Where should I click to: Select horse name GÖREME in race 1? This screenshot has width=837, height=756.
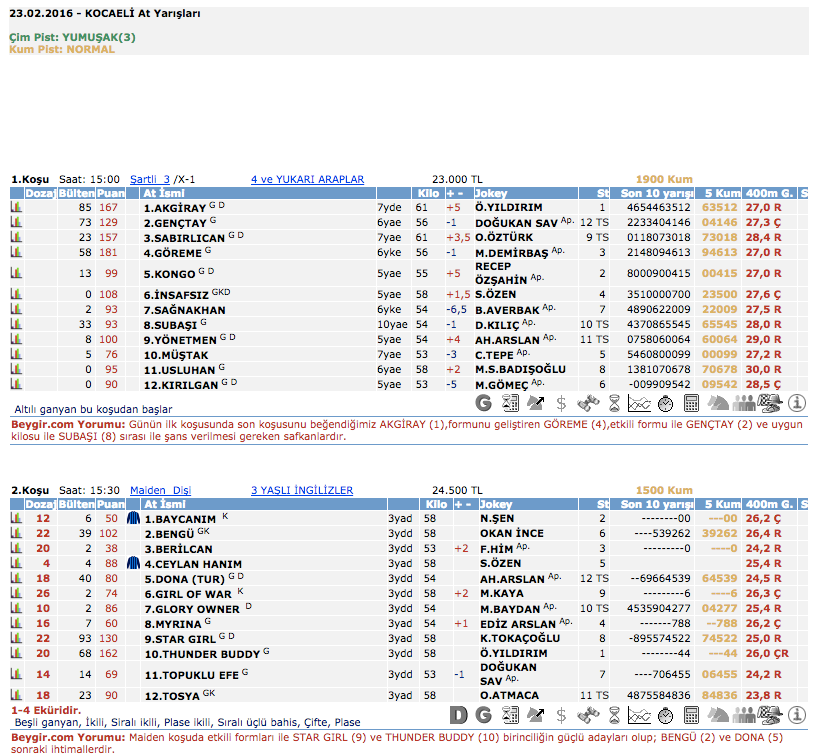pyautogui.click(x=173, y=253)
